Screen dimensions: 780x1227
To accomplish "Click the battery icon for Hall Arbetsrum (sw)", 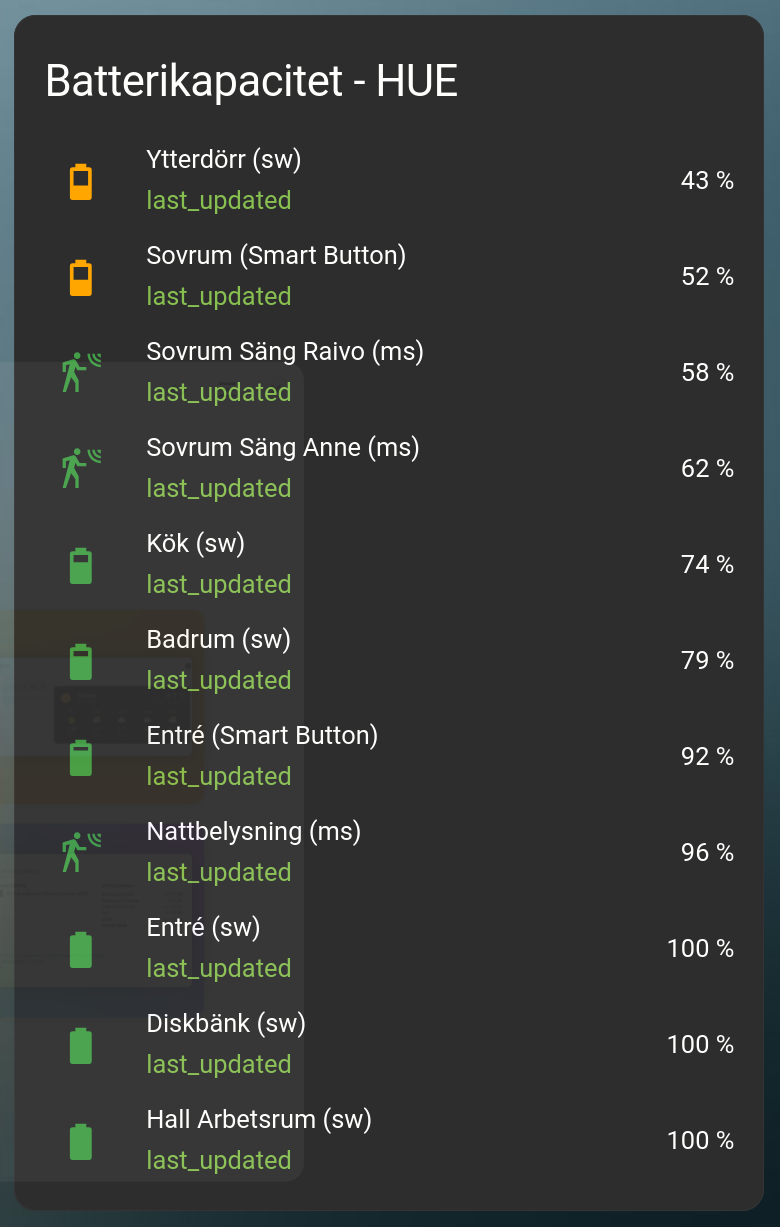I will 81,1141.
